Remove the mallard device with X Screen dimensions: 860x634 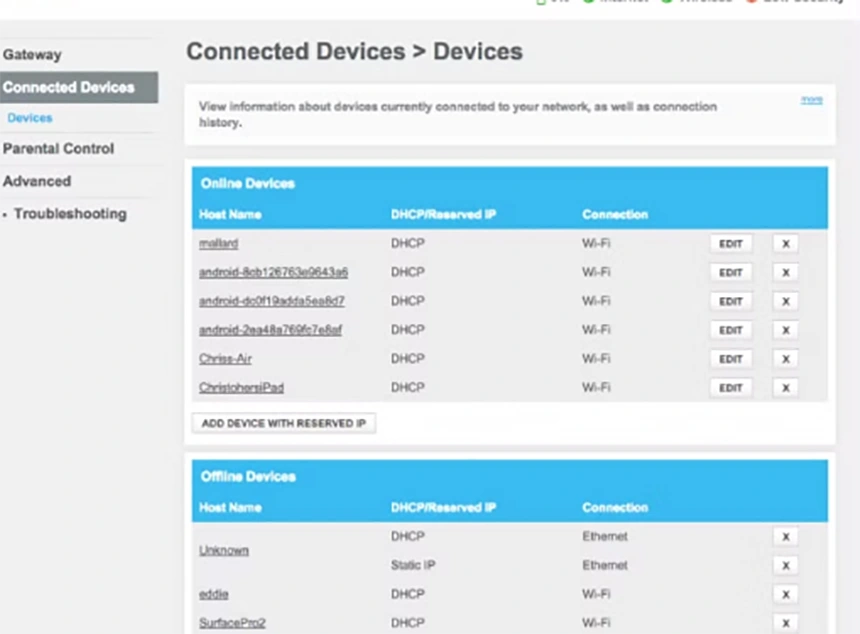[x=785, y=244]
